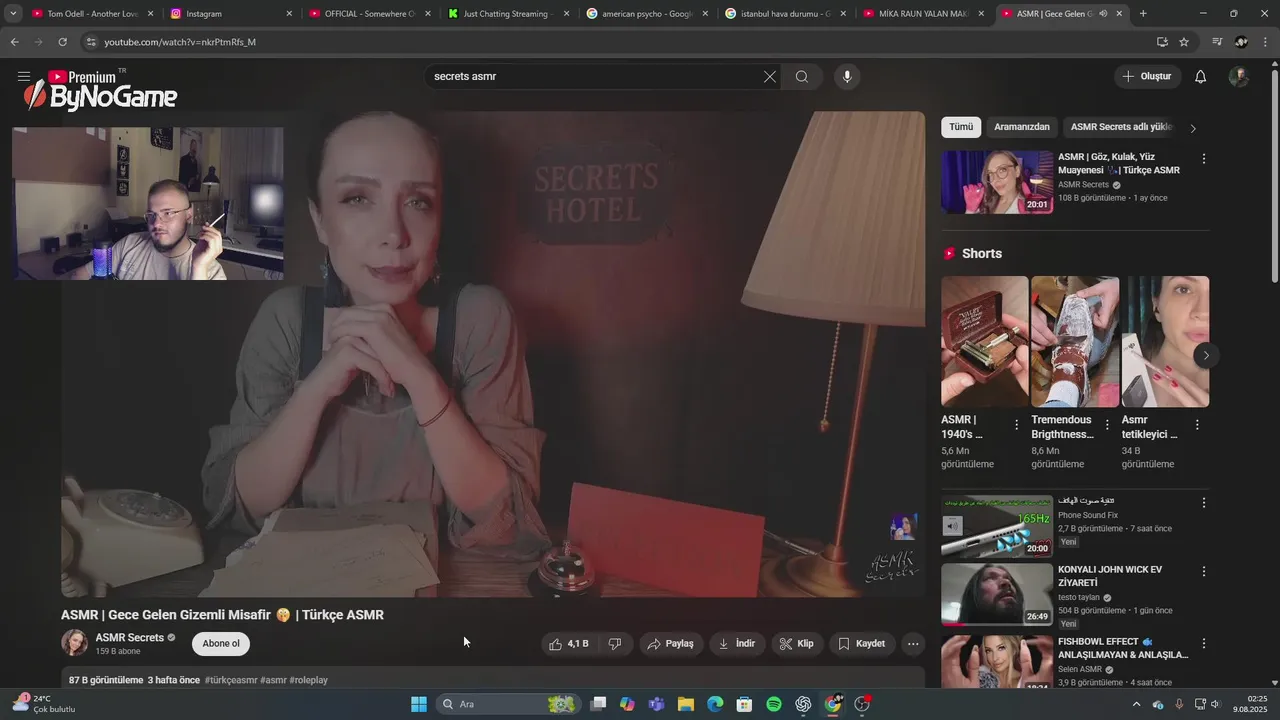Click the ASMR video player

493,355
